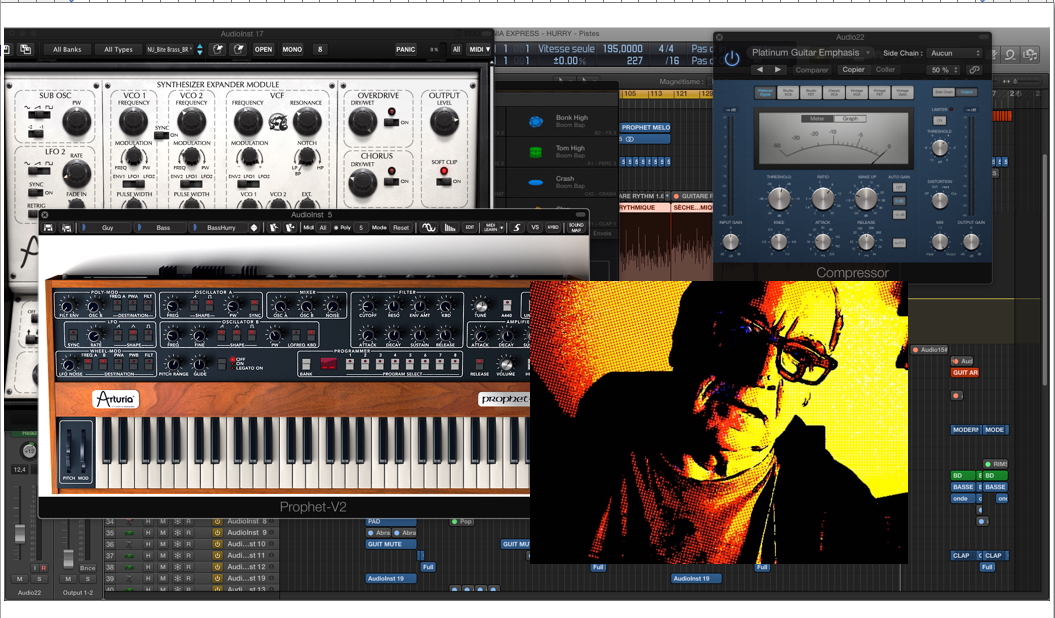1055x618 pixels.
Task: Click the Tom High green drum icon
Action: 536,153
